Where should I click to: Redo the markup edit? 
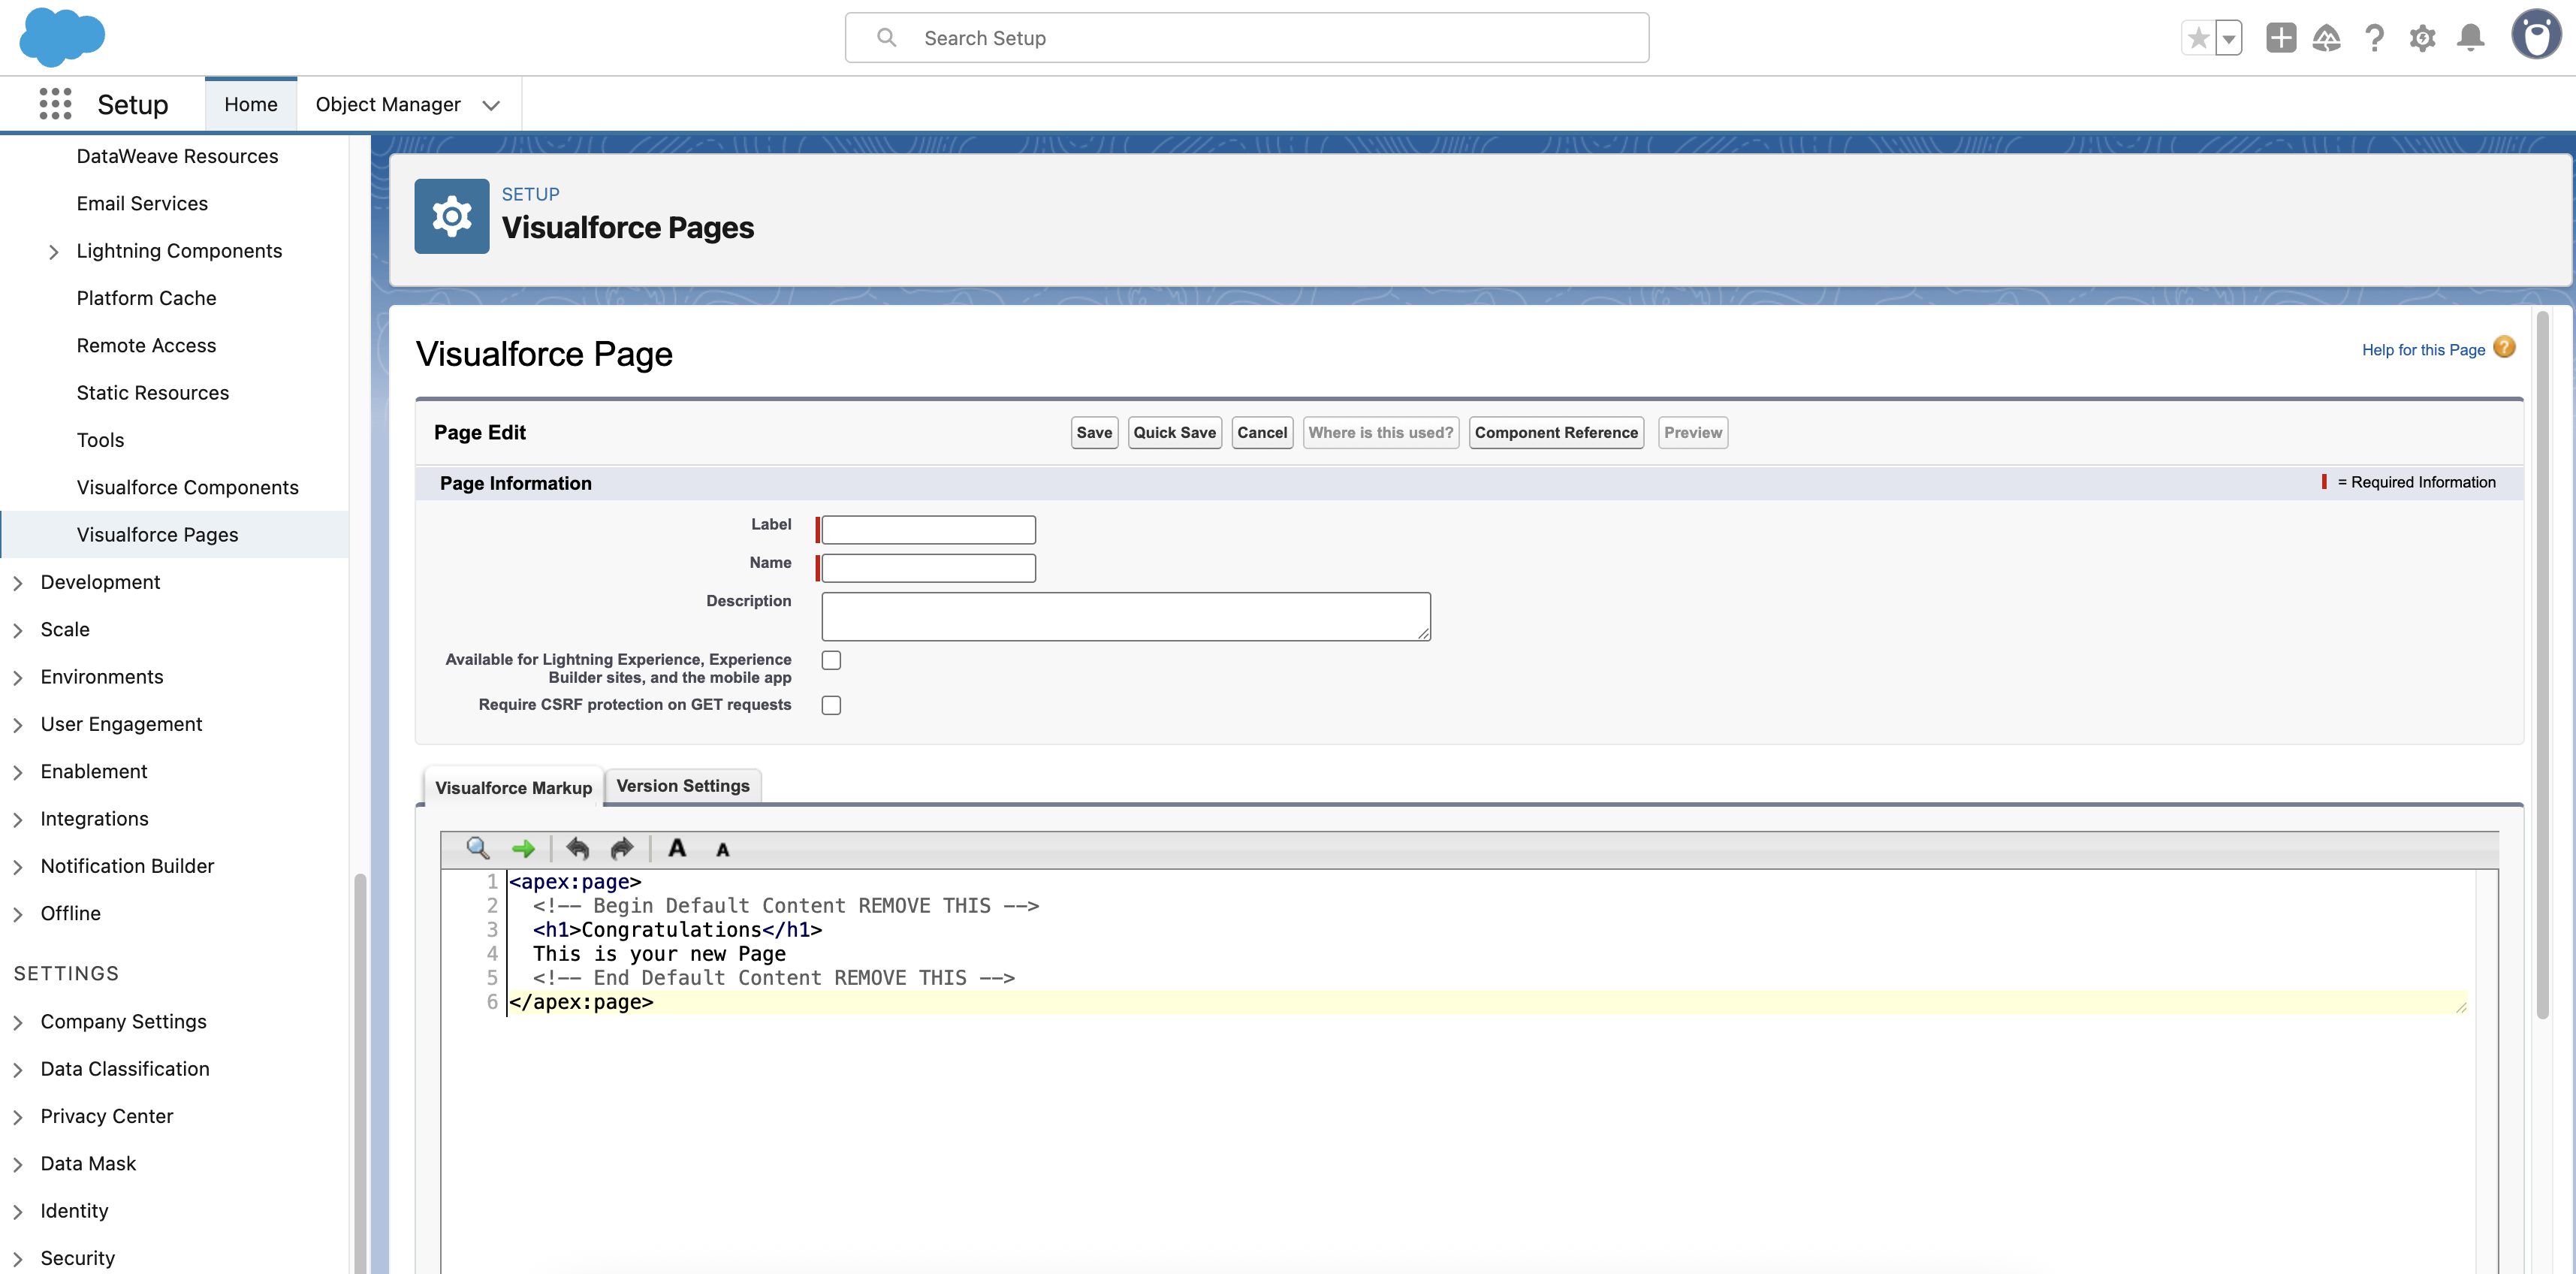(x=621, y=847)
